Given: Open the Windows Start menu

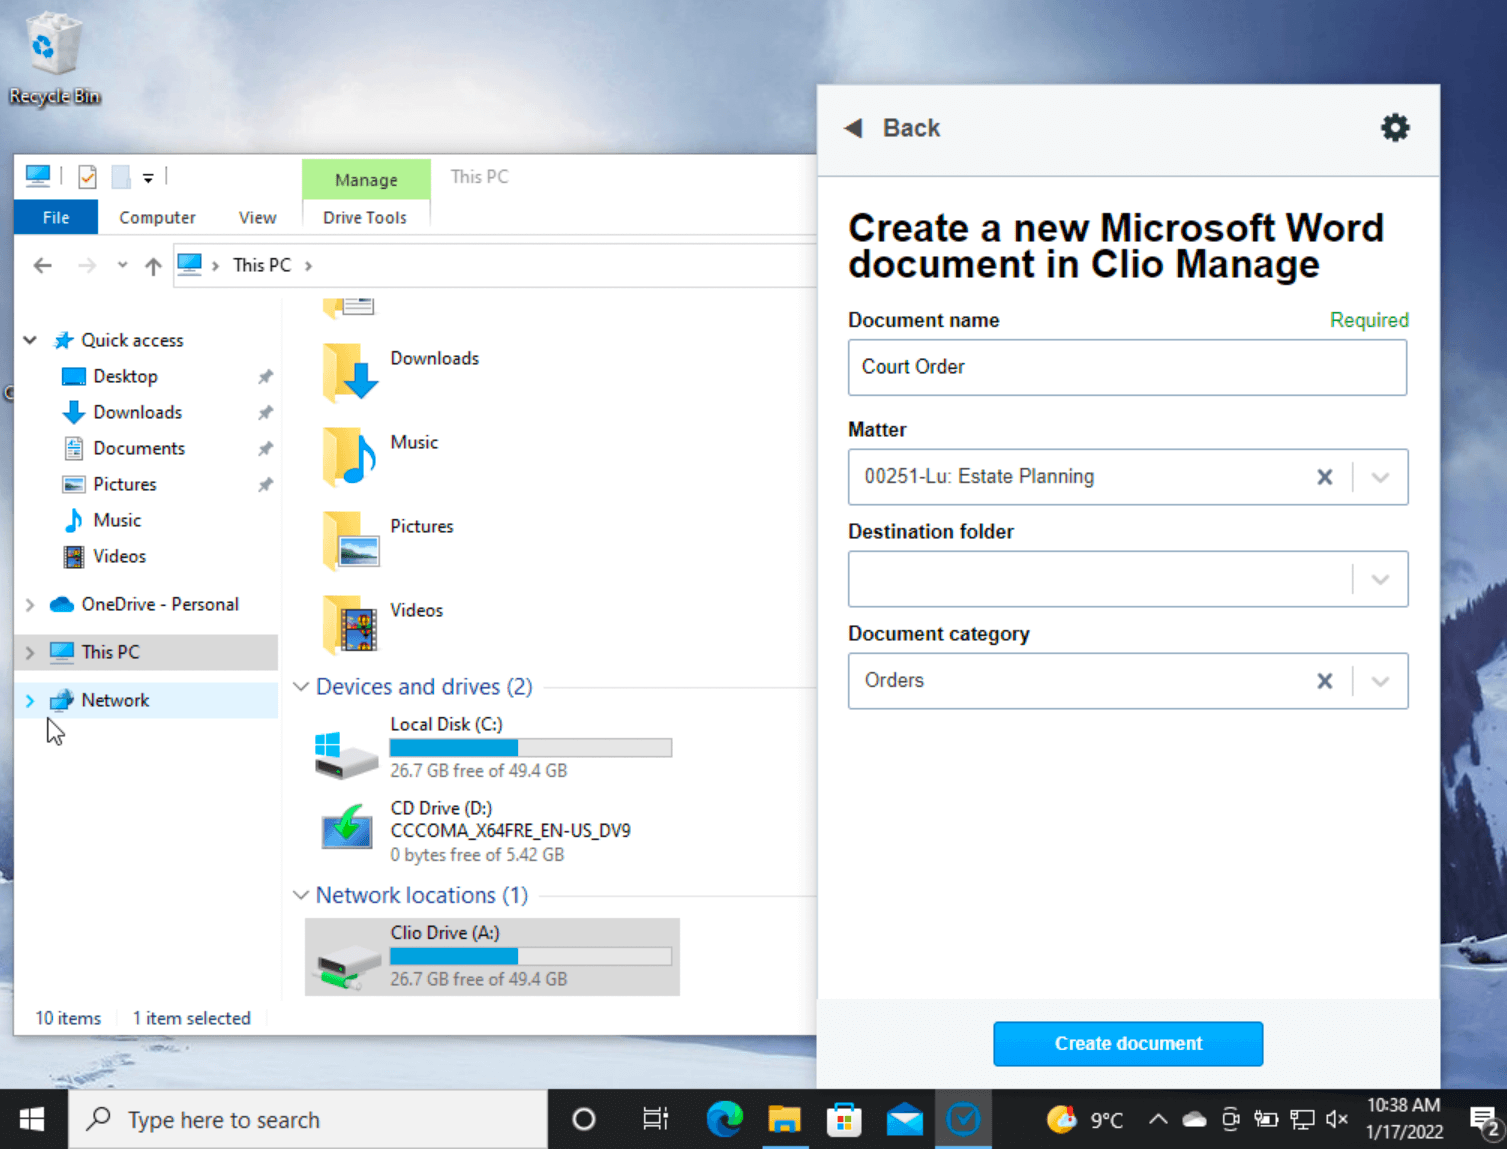Looking at the screenshot, I should 32,1119.
